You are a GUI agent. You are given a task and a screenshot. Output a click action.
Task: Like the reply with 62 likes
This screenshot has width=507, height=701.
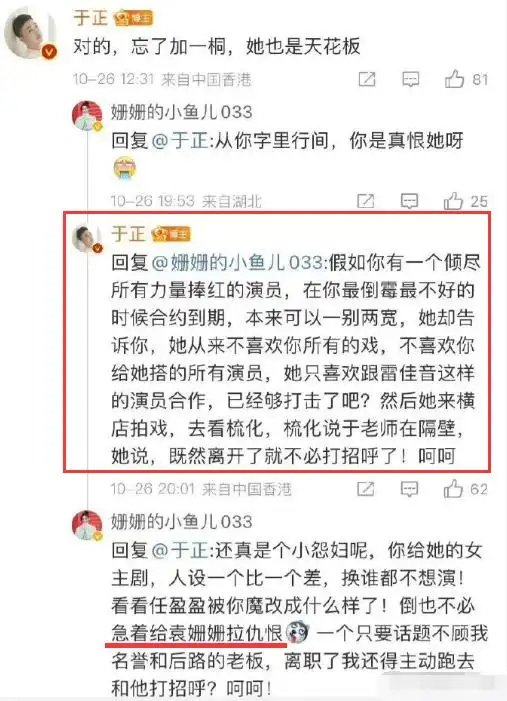[465, 488]
